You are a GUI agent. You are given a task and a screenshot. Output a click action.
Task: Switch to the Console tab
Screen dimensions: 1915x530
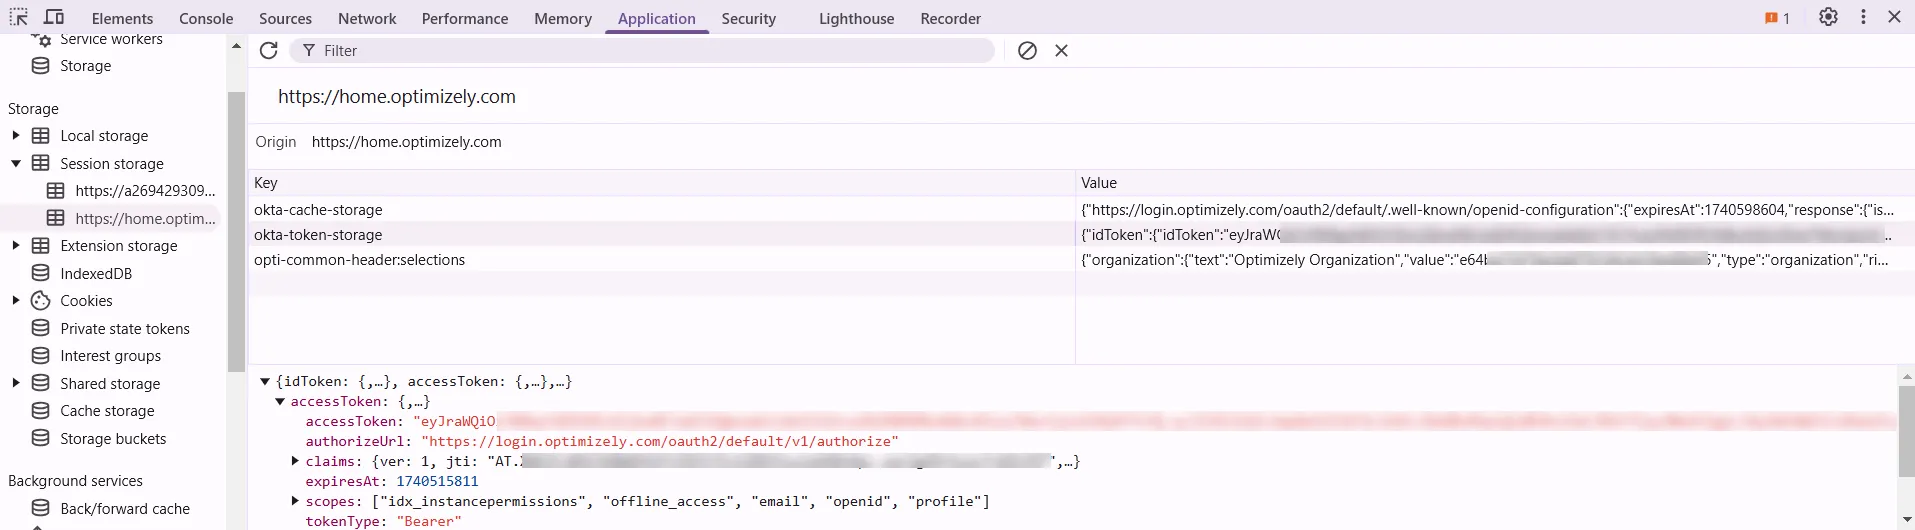[x=206, y=18]
